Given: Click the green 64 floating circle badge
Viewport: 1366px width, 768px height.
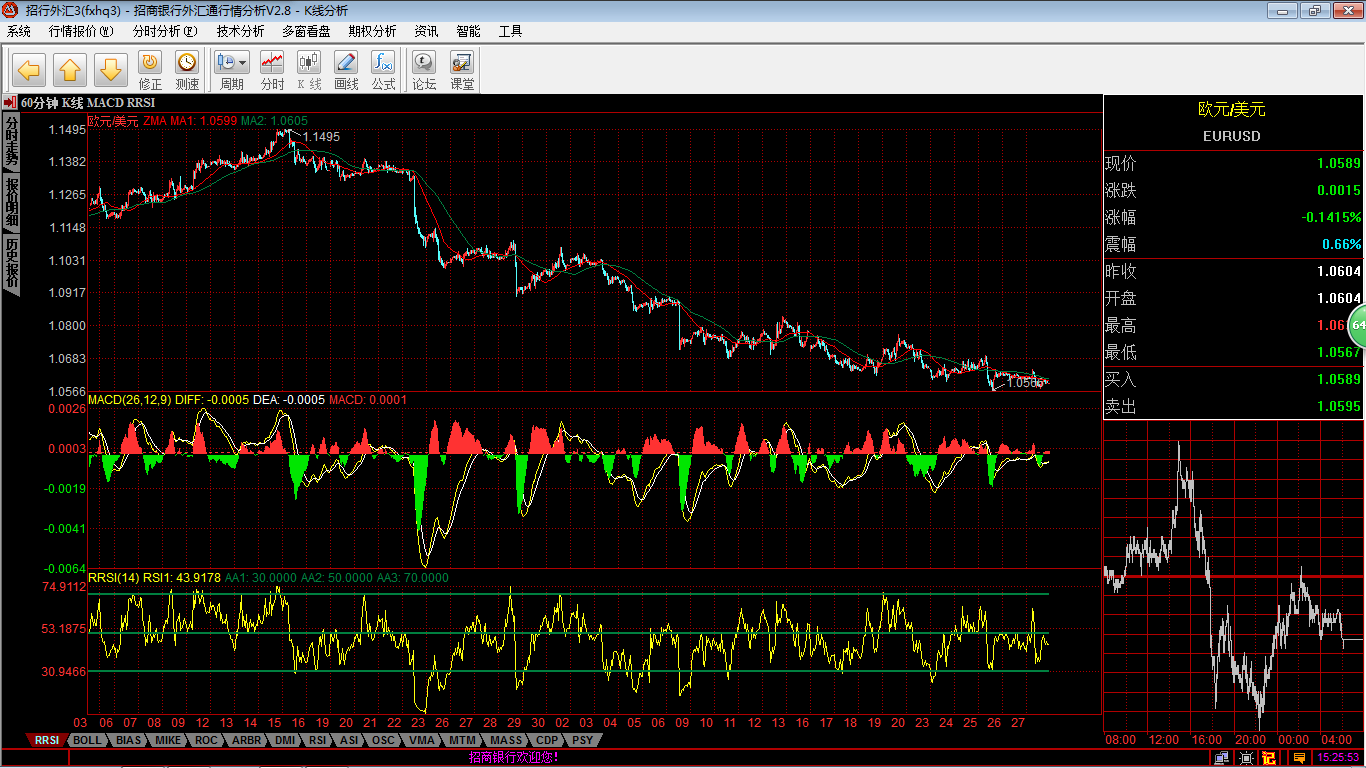Looking at the screenshot, I should pyautogui.click(x=1357, y=325).
